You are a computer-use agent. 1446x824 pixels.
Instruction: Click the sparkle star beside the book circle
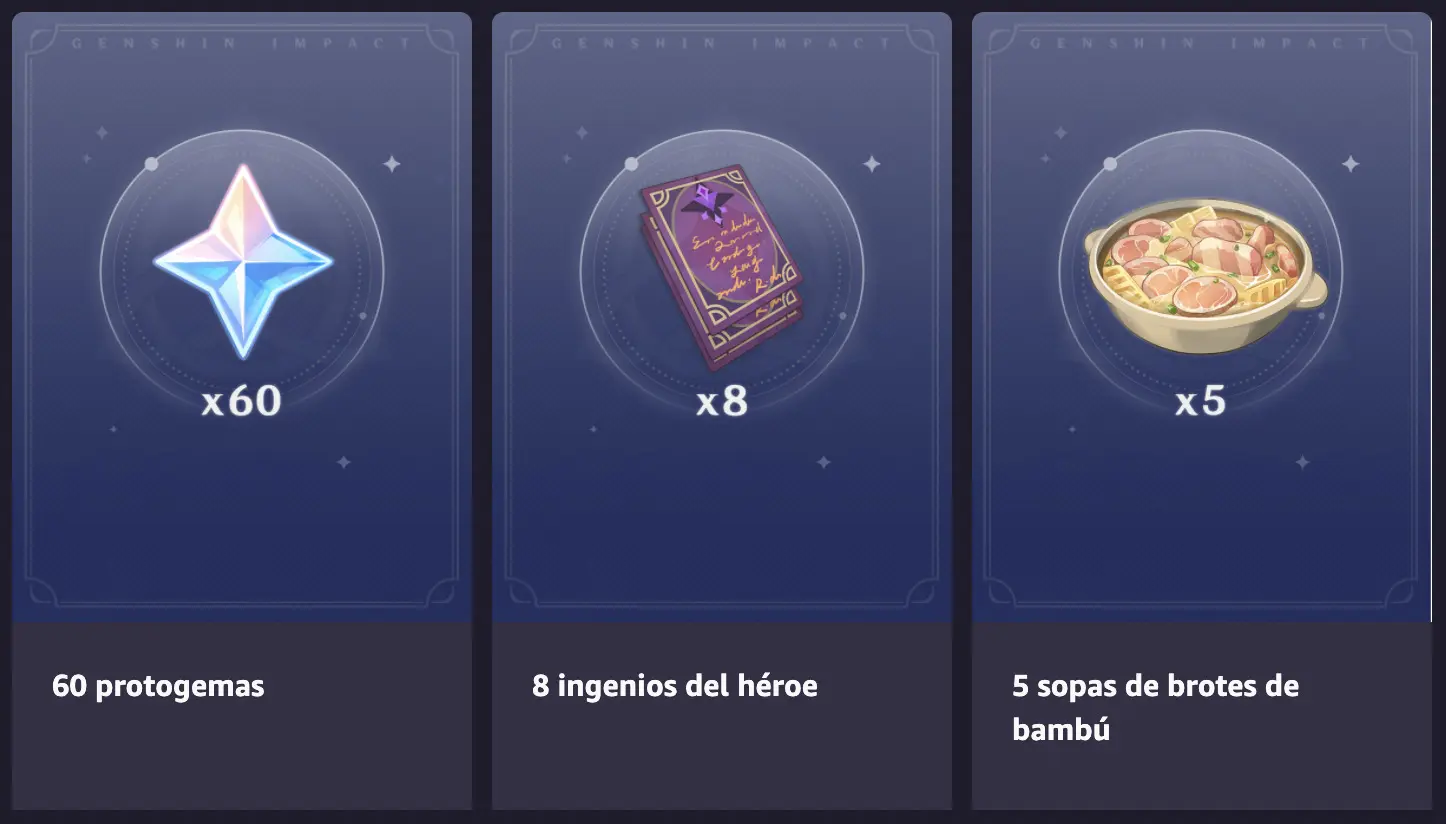pos(872,163)
